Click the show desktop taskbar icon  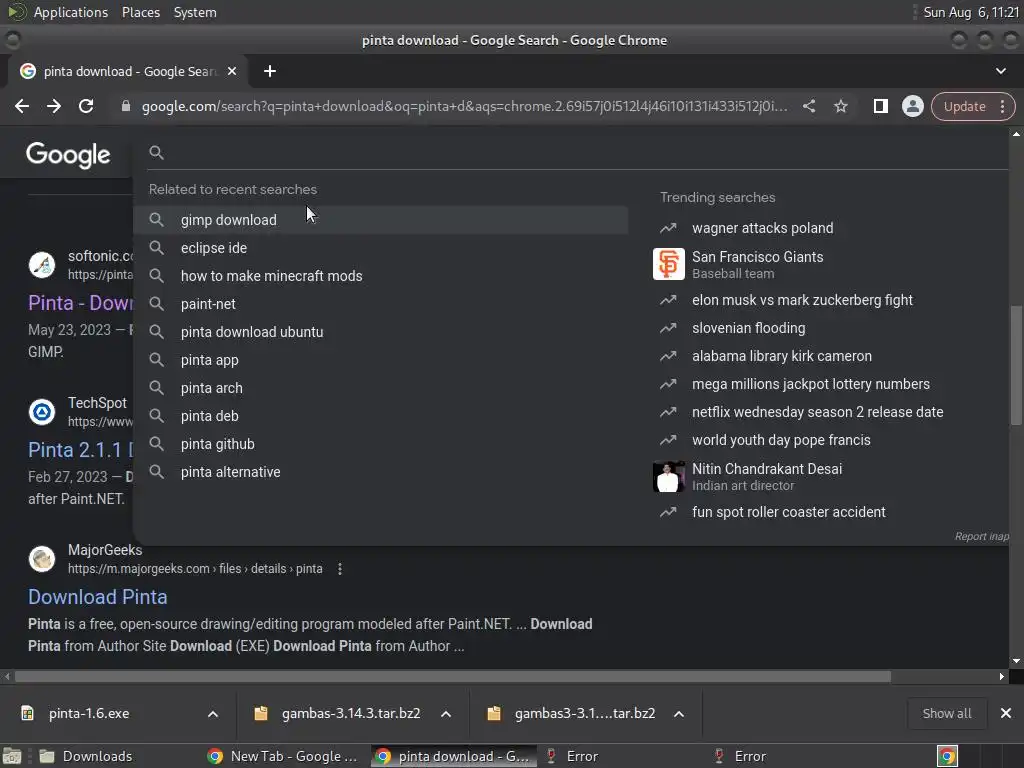(x=12, y=756)
